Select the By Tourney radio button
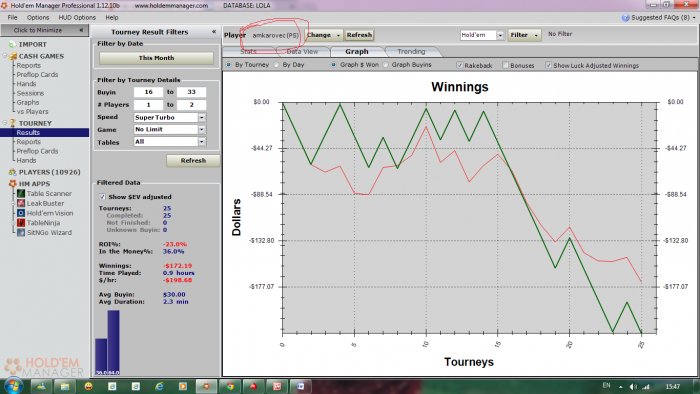The image size is (700, 394). (x=229, y=65)
